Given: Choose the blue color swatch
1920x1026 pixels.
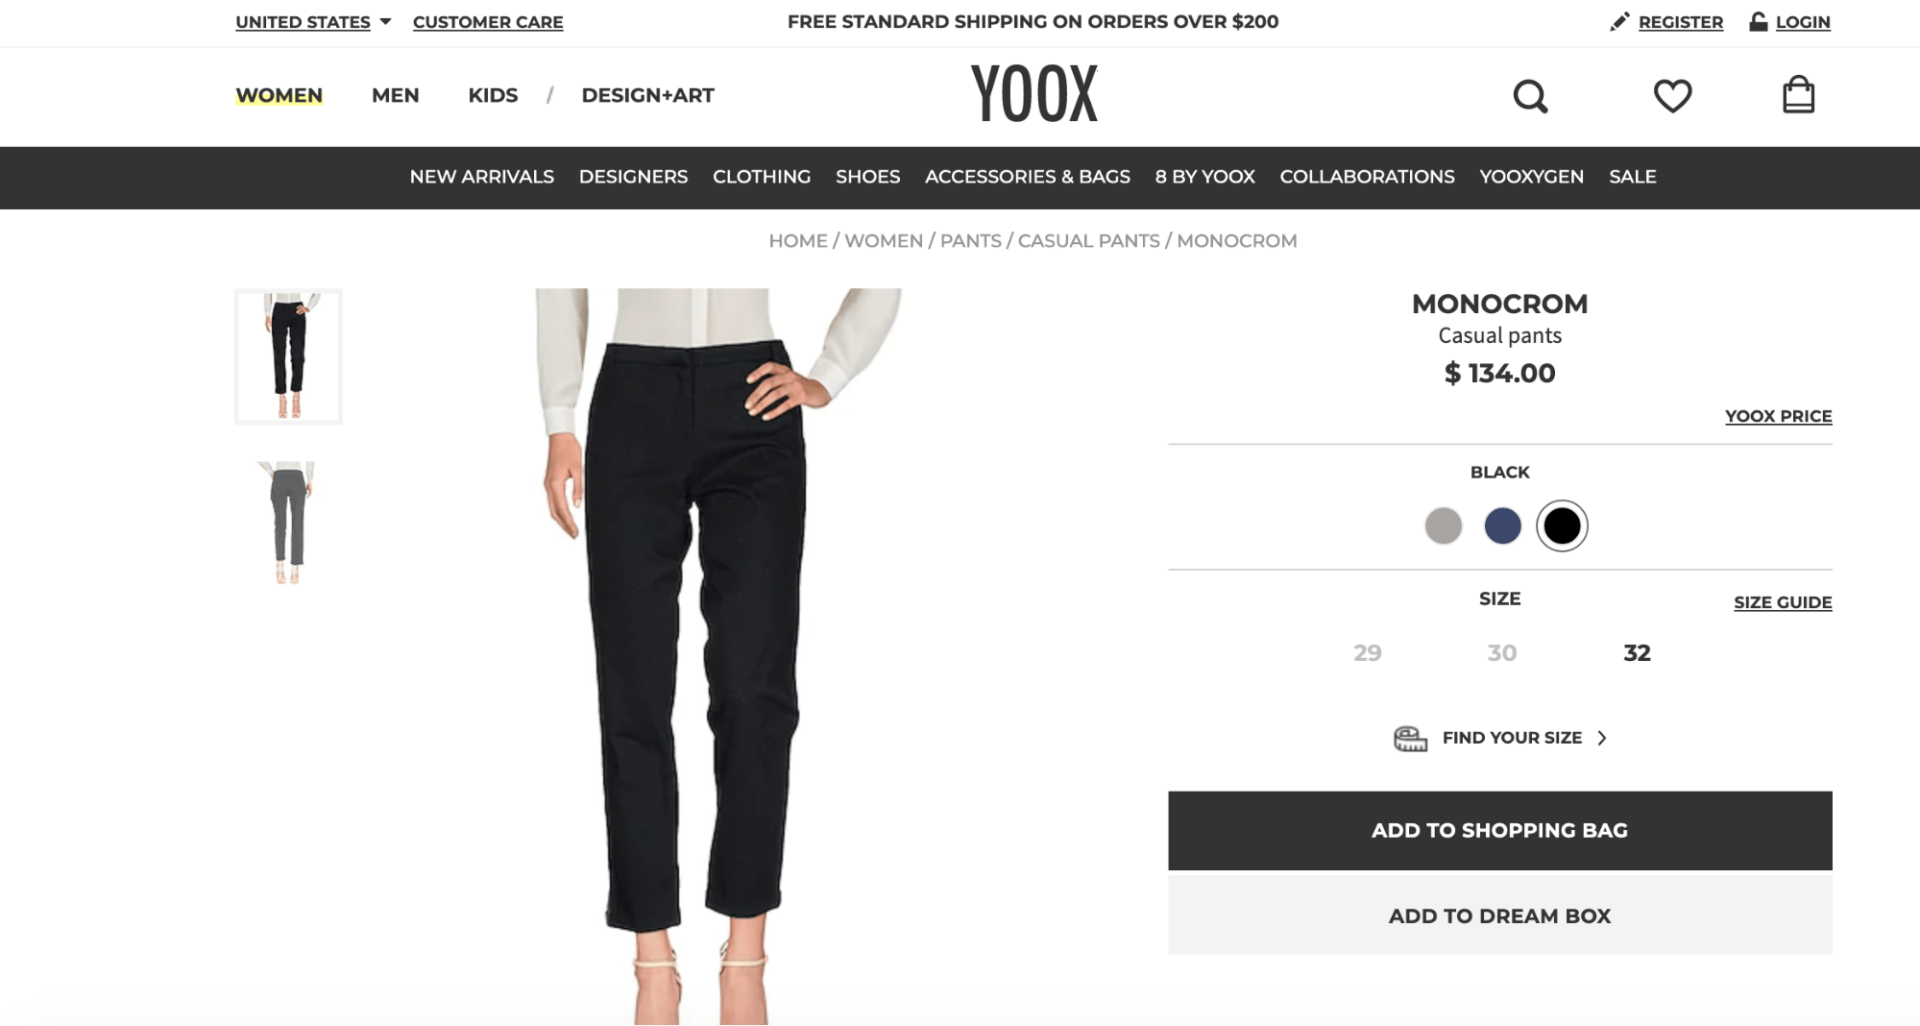Looking at the screenshot, I should (1502, 526).
